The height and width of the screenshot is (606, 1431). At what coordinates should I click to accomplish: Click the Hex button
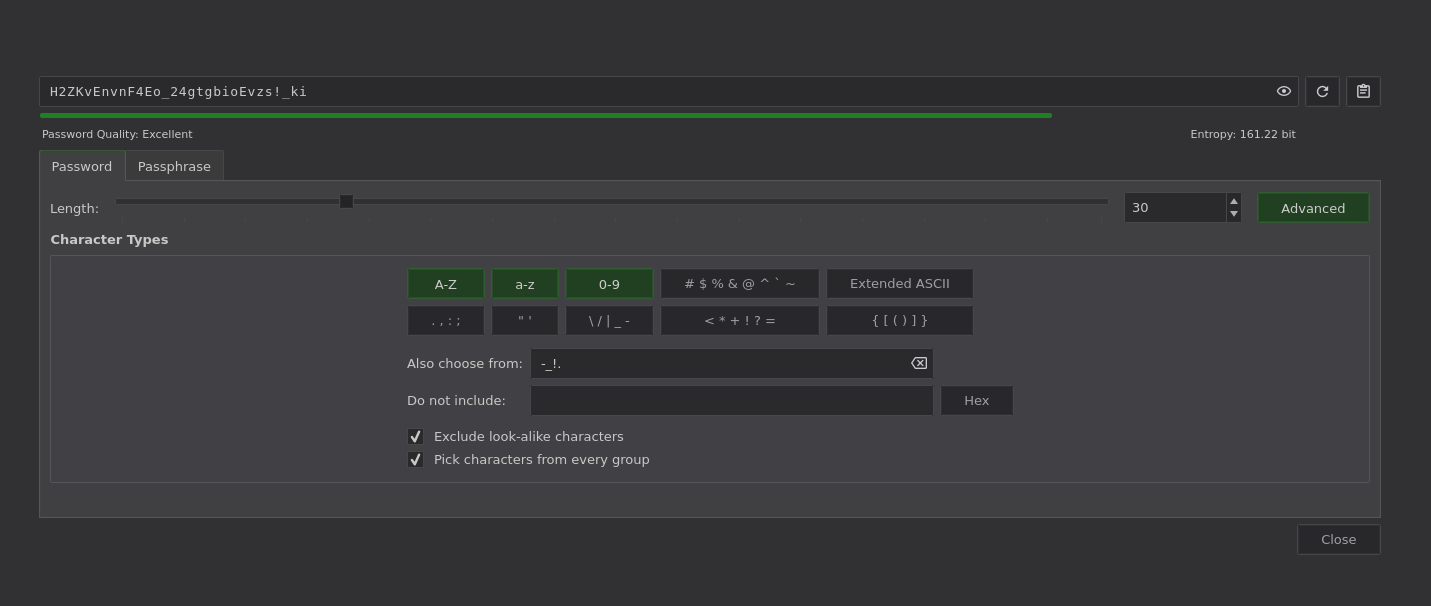point(976,400)
